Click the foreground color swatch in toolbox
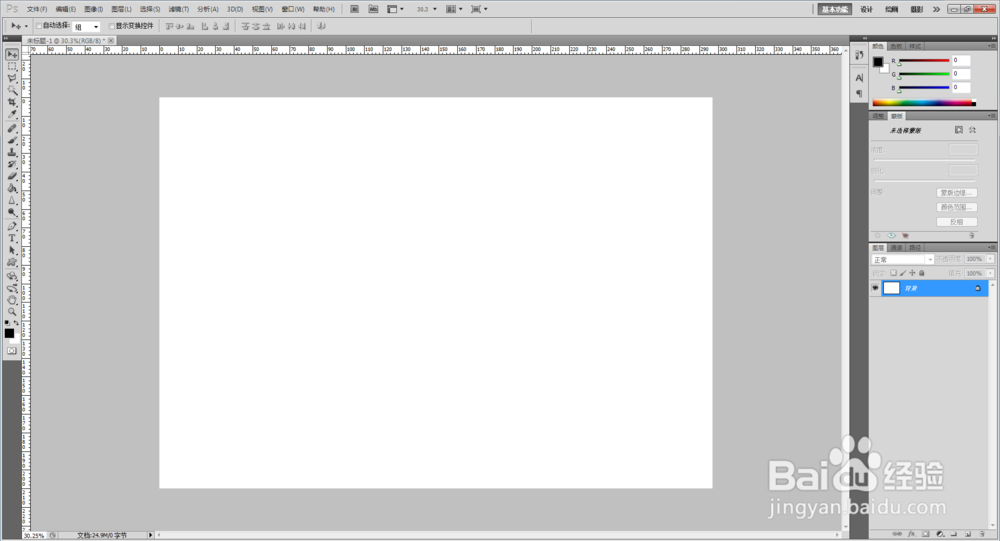Screen dimensions: 1000x541 coord(9,333)
